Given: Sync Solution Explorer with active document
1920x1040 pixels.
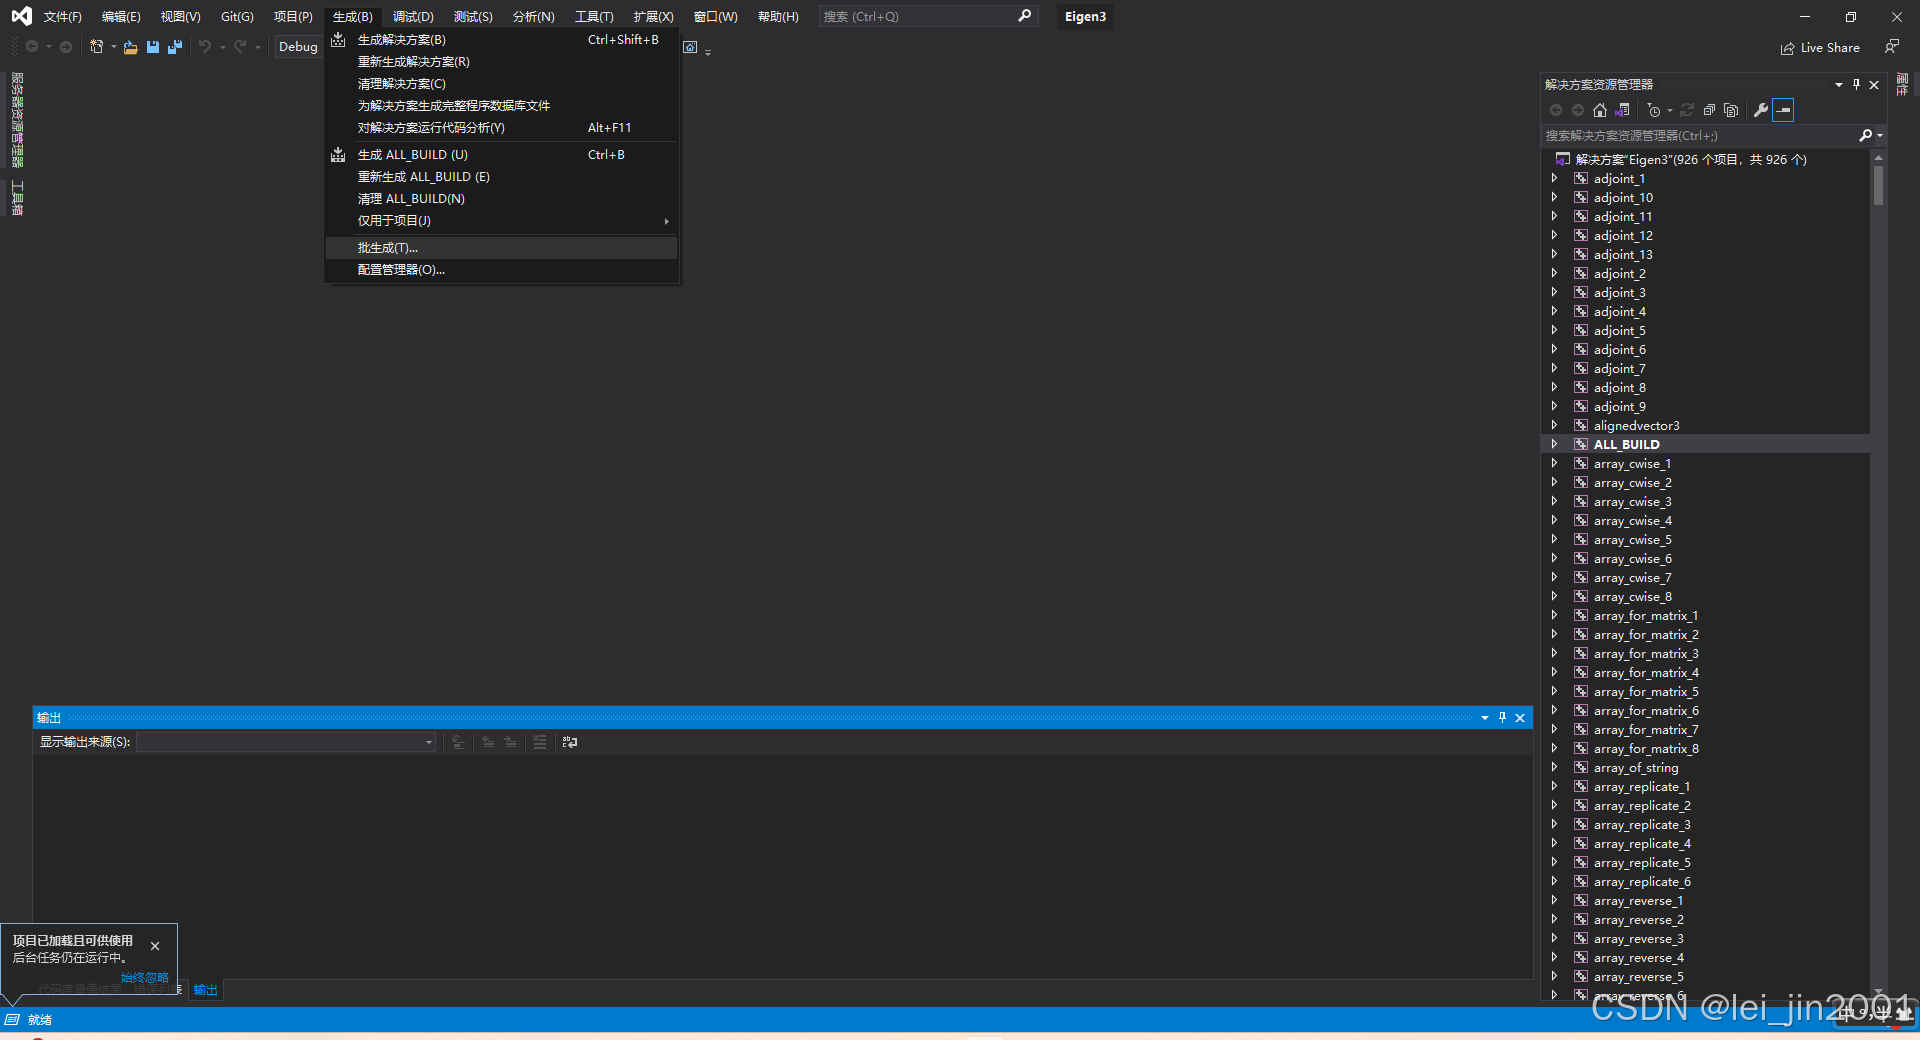Looking at the screenshot, I should pyautogui.click(x=1623, y=110).
